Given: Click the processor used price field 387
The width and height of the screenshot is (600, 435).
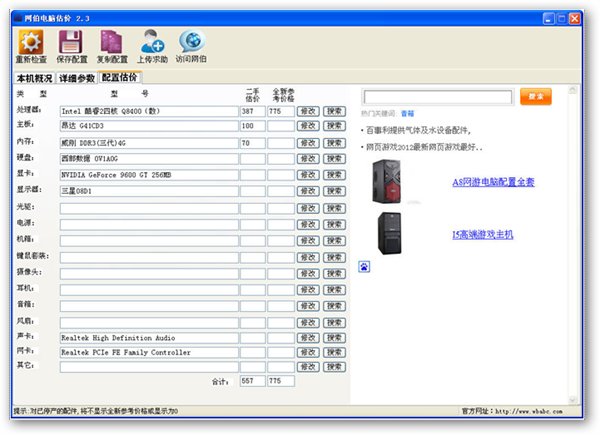Looking at the screenshot, I should click(x=253, y=111).
